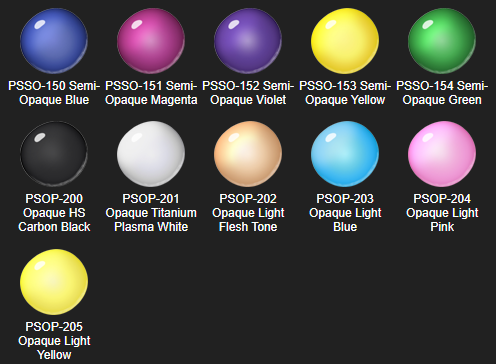This screenshot has width=496, height=364.
Task: Open the PSSO-151 Semi-Opaque Magenta text link
Action: pyautogui.click(x=151, y=93)
